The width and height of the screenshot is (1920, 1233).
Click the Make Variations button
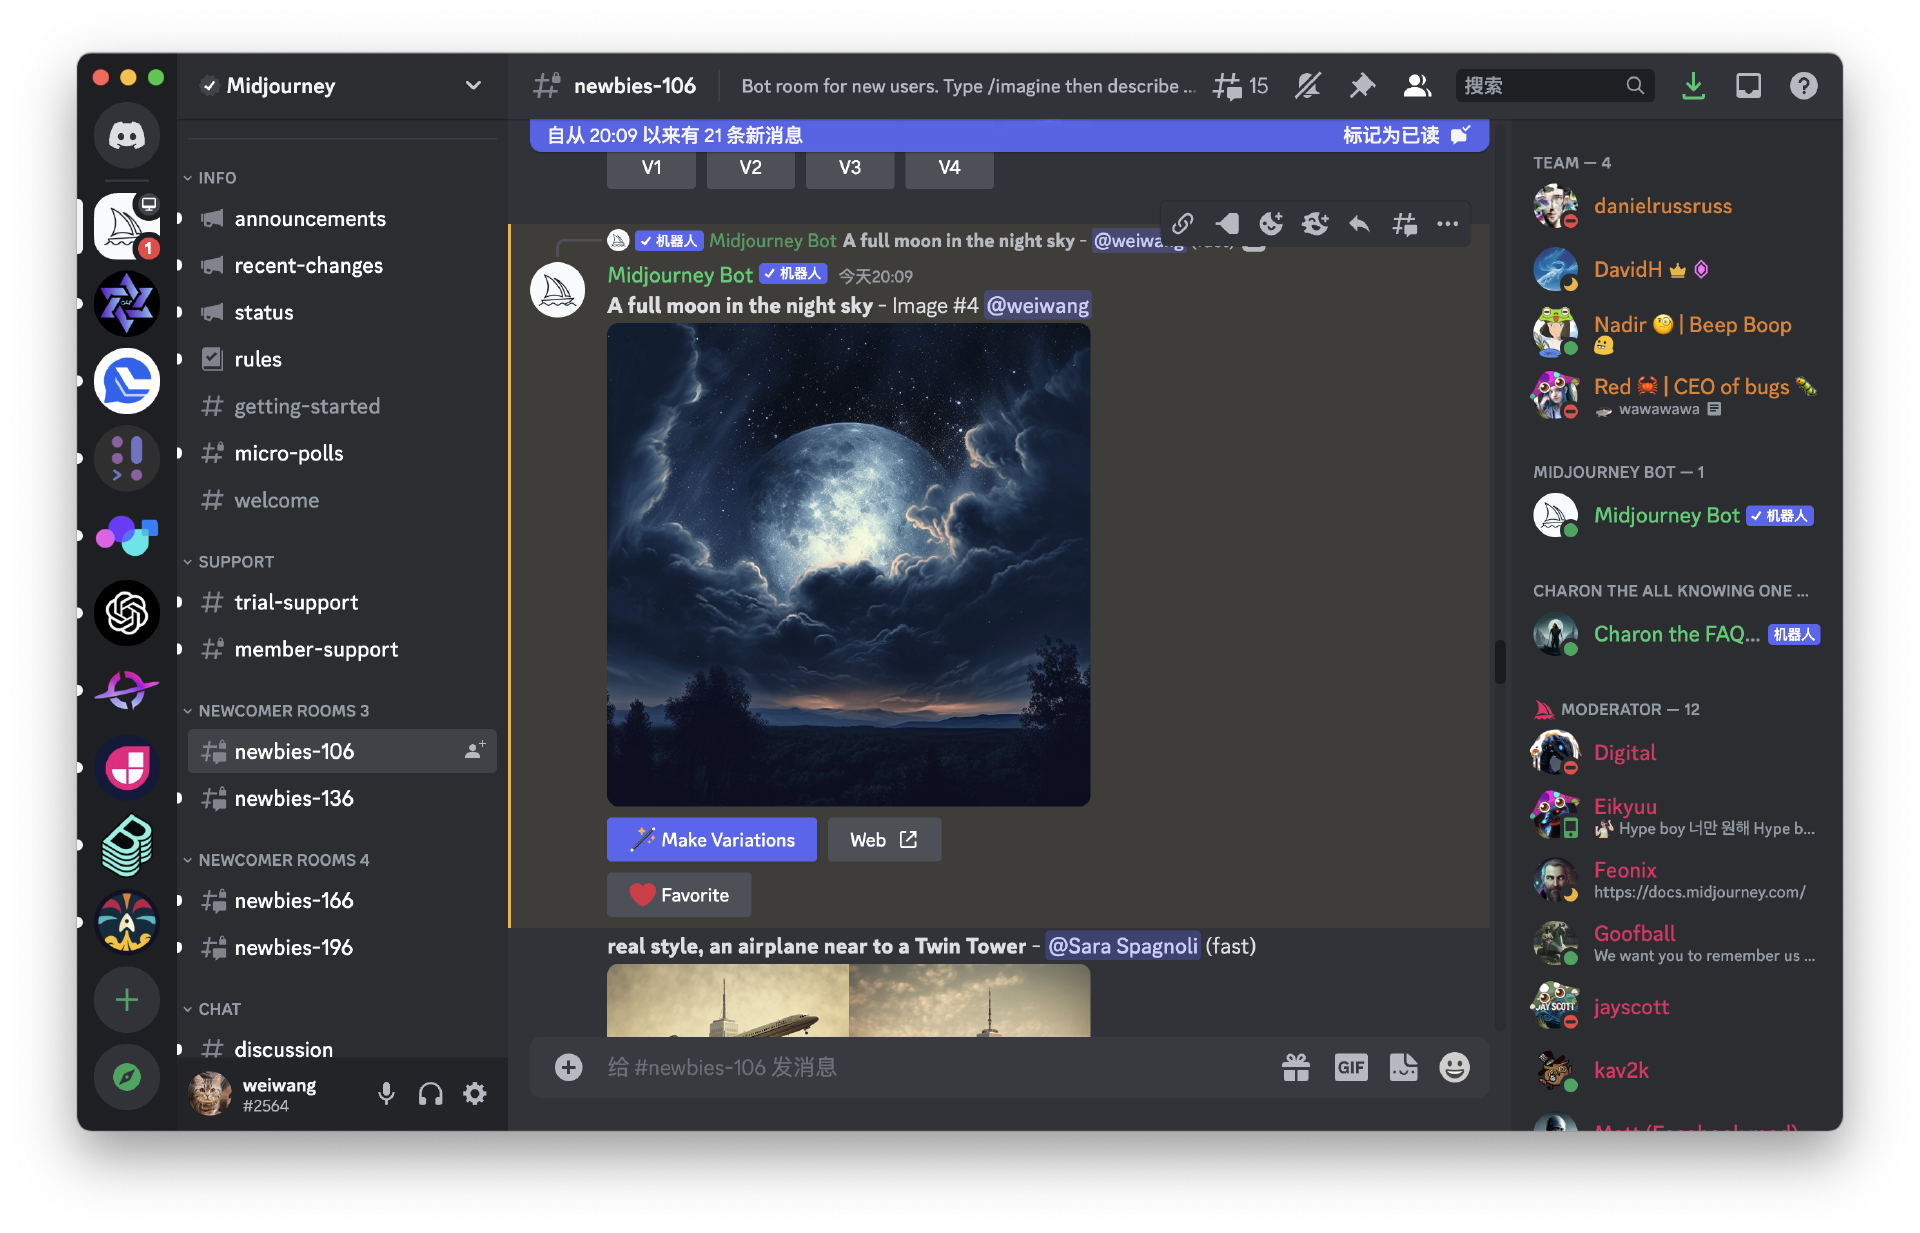(x=712, y=840)
